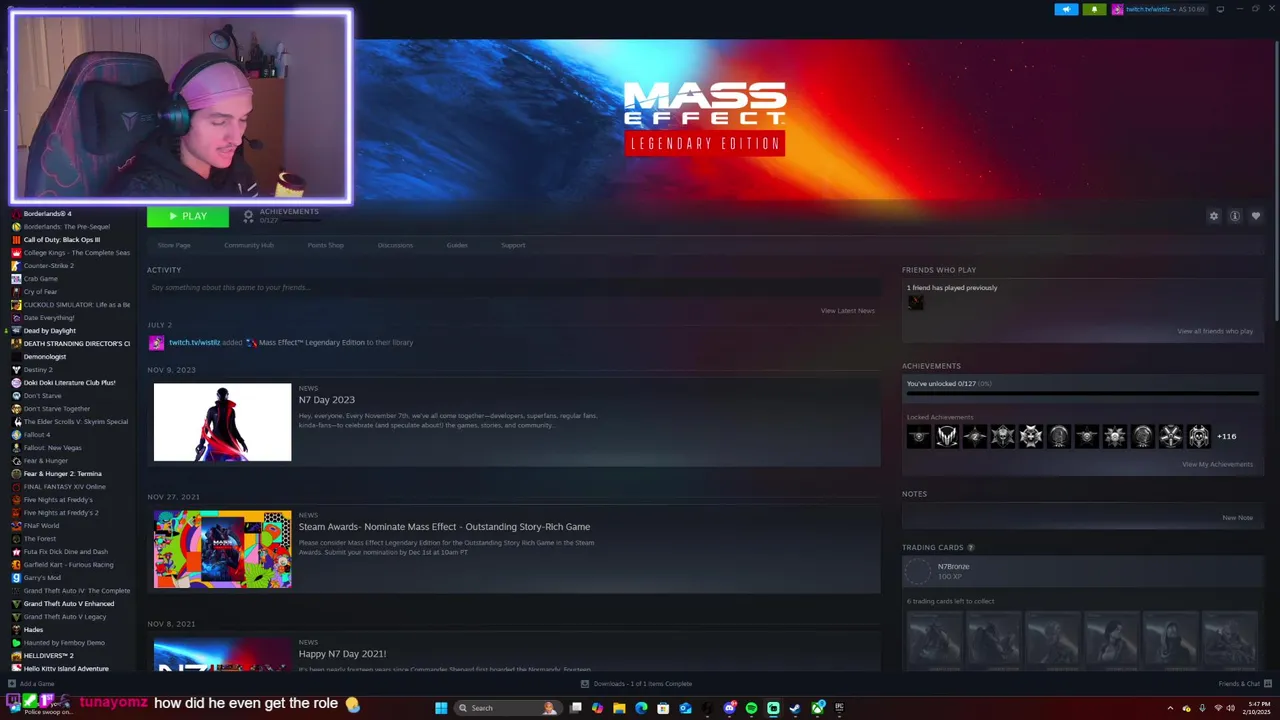Open the Points Shop tab
The height and width of the screenshot is (720, 1280).
(x=325, y=245)
